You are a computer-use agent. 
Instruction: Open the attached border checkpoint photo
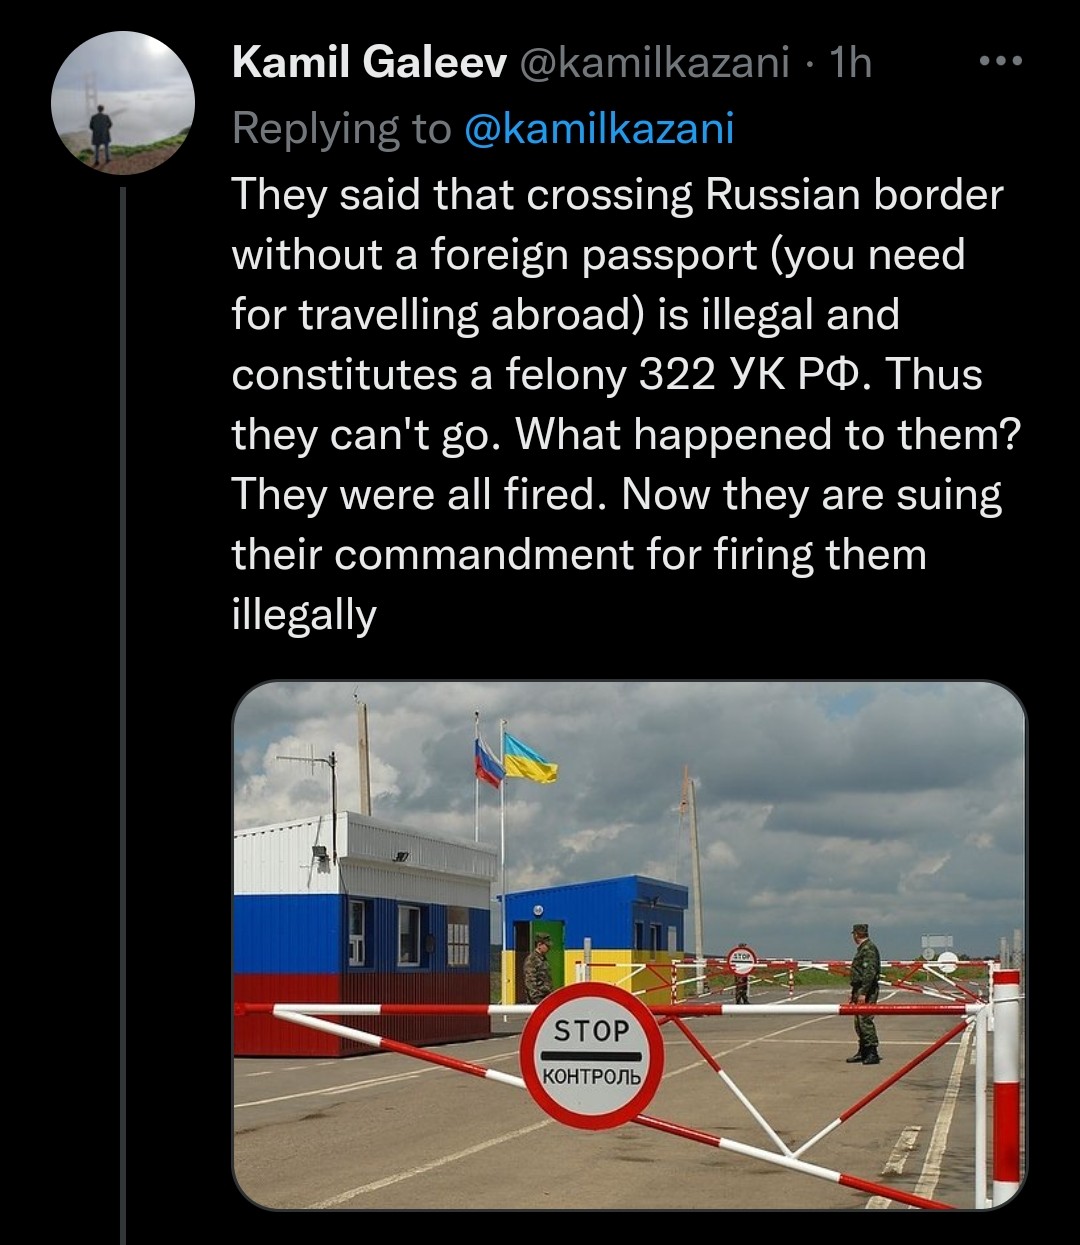coord(629,945)
